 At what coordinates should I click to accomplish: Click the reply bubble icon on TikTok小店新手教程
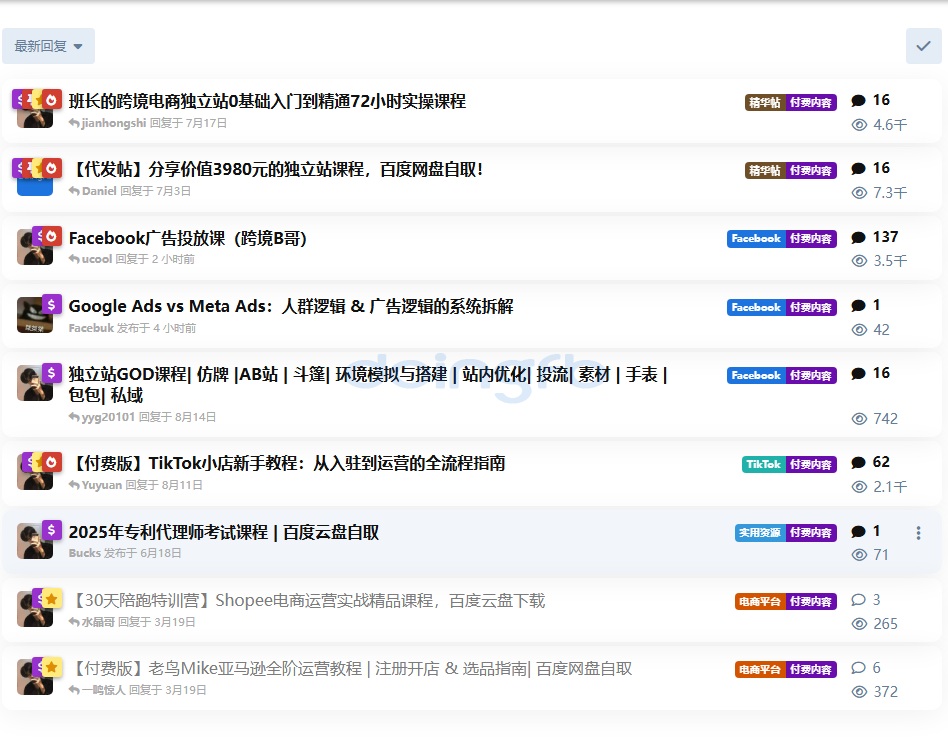(x=858, y=463)
